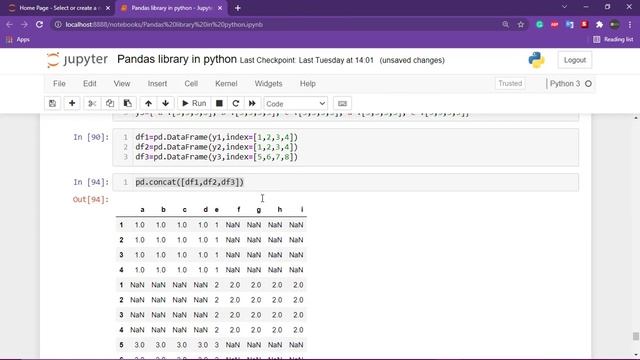Go back in browser

coord(9,24)
